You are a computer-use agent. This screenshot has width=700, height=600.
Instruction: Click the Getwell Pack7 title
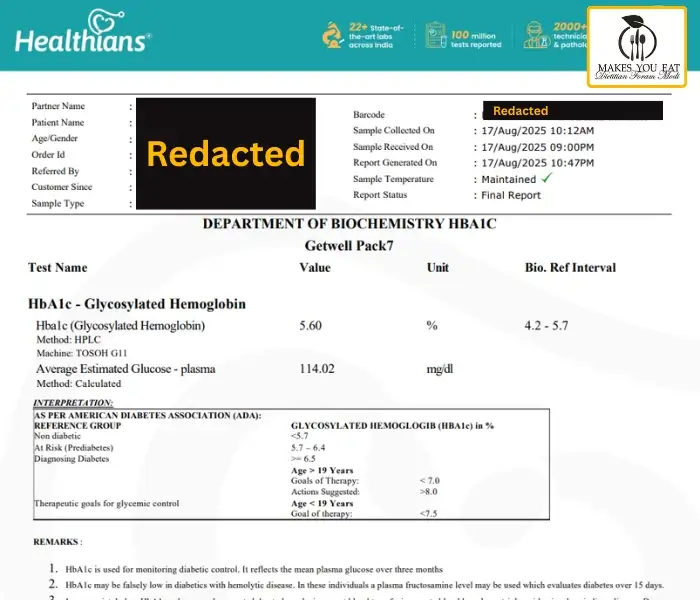pyautogui.click(x=349, y=244)
